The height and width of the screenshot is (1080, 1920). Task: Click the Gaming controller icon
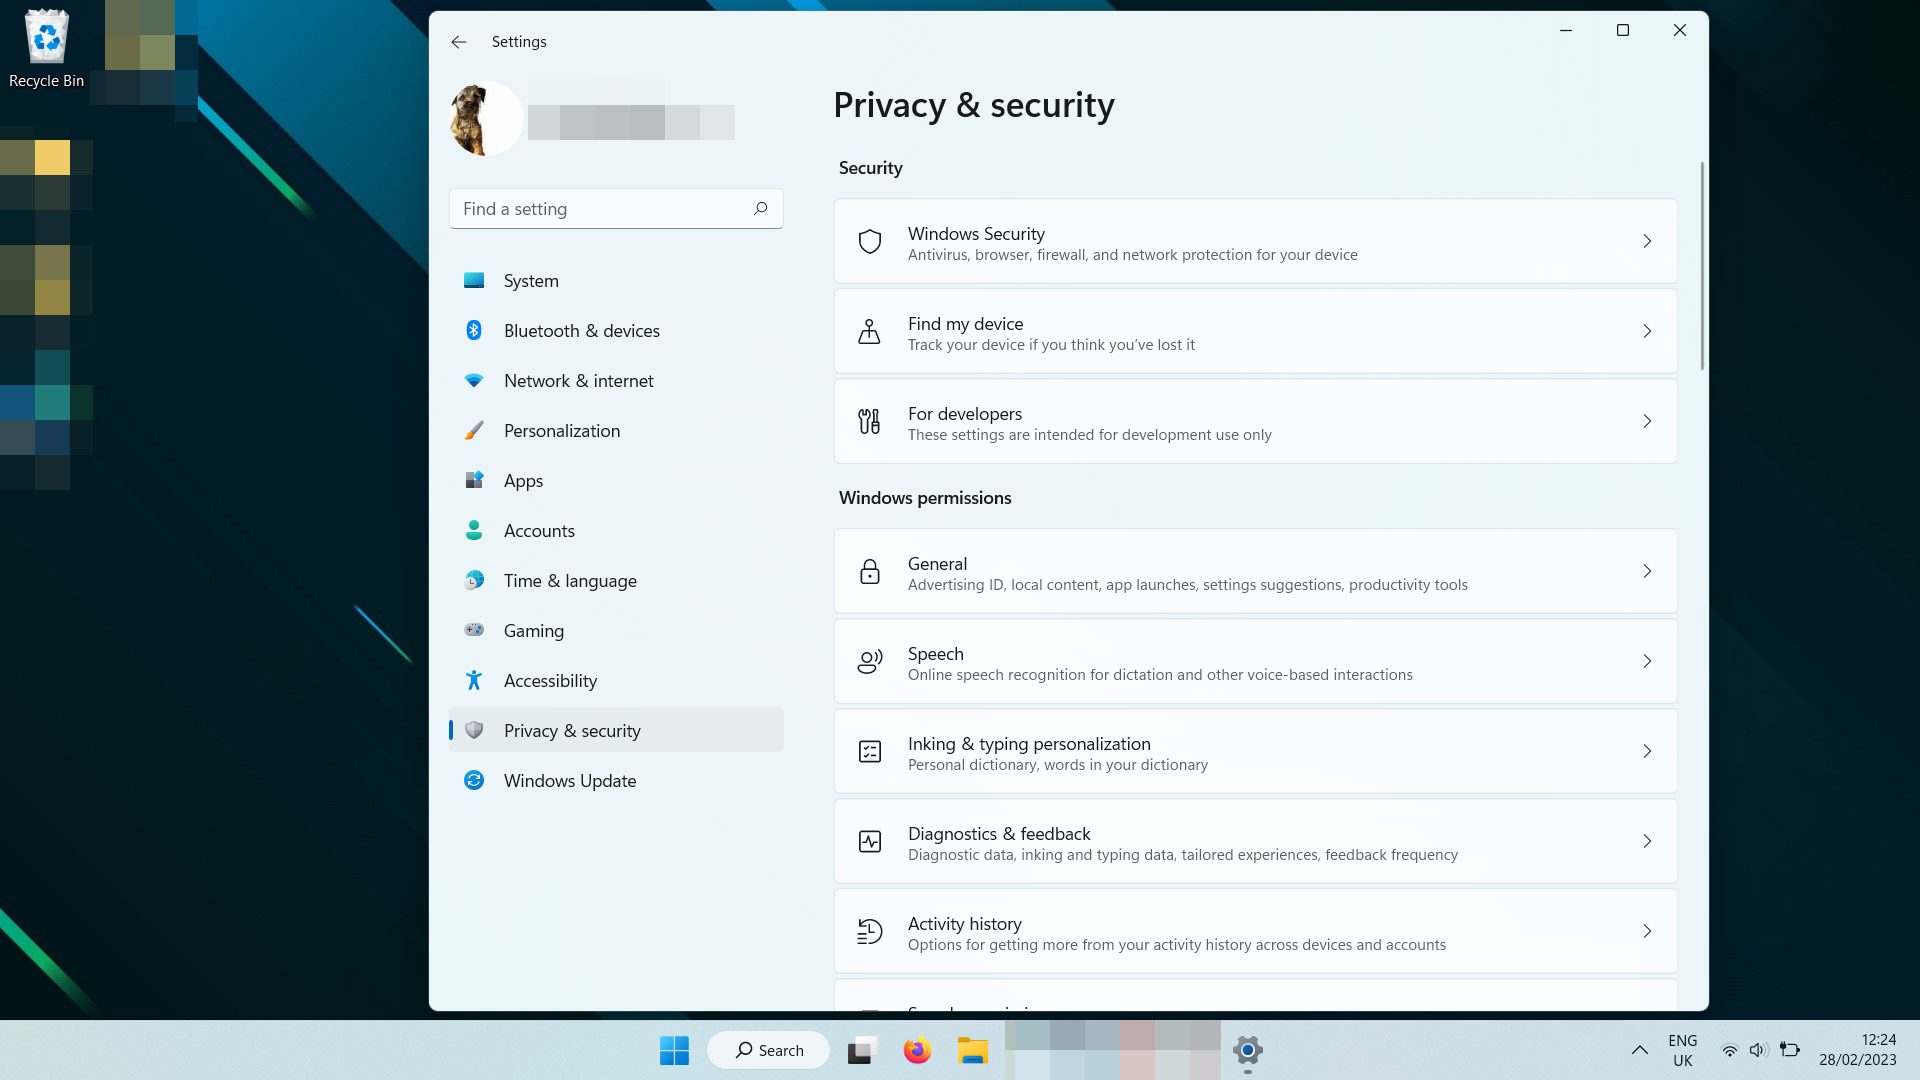474,630
